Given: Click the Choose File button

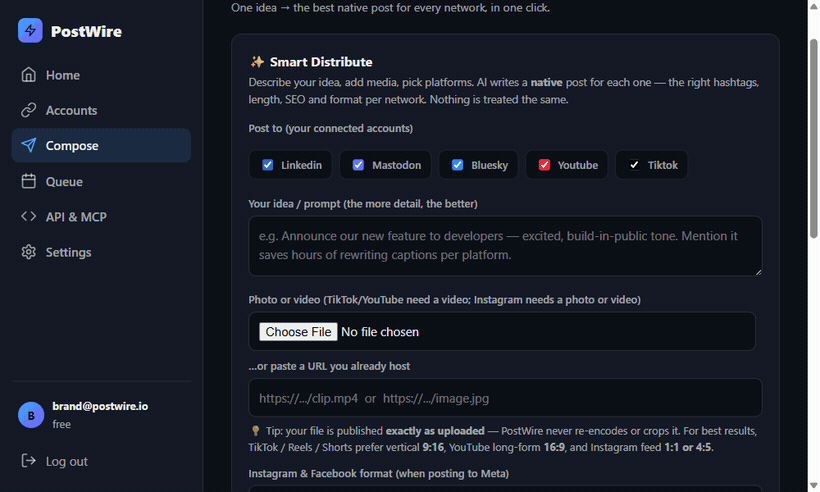Looking at the screenshot, I should tap(298, 332).
